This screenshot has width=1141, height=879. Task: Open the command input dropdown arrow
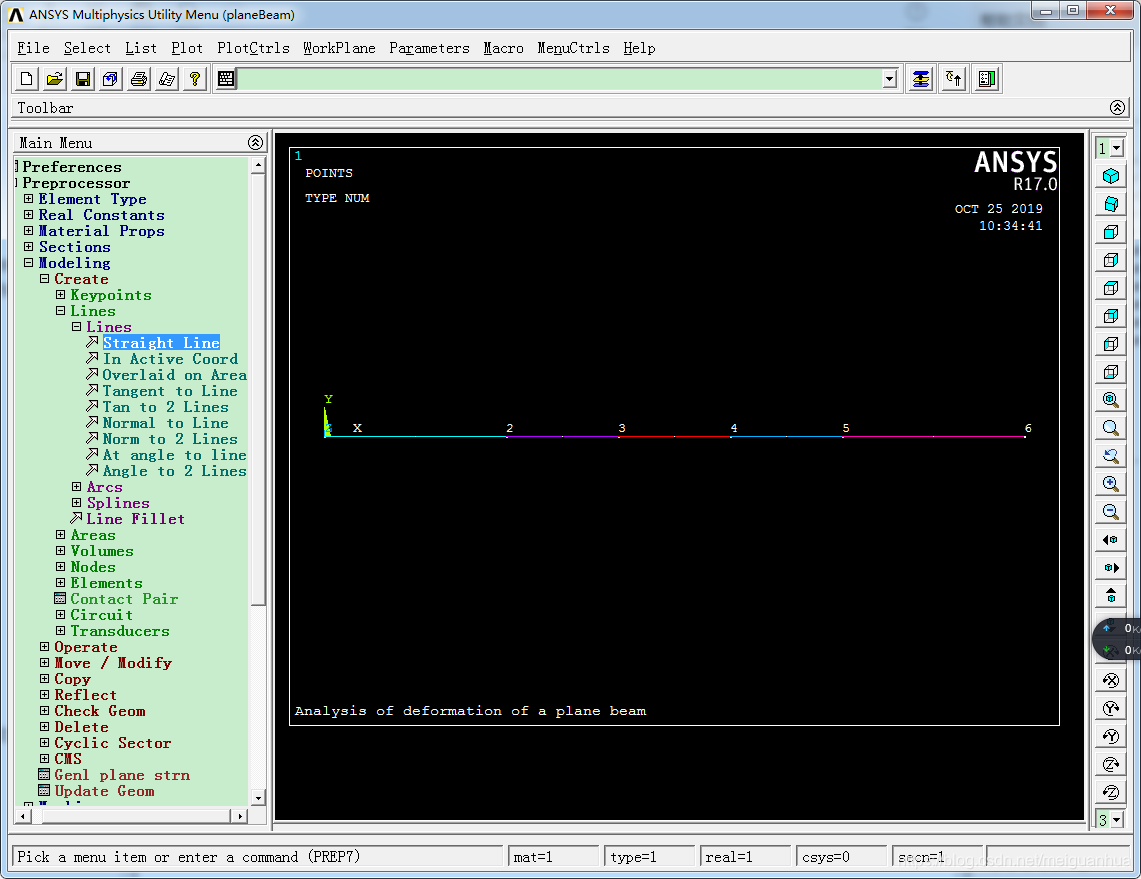[890, 79]
